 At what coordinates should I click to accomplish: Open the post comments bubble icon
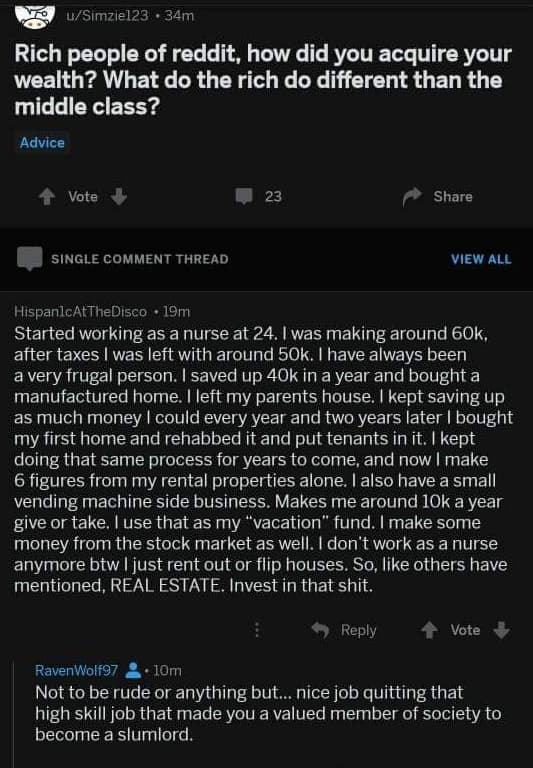(244, 196)
